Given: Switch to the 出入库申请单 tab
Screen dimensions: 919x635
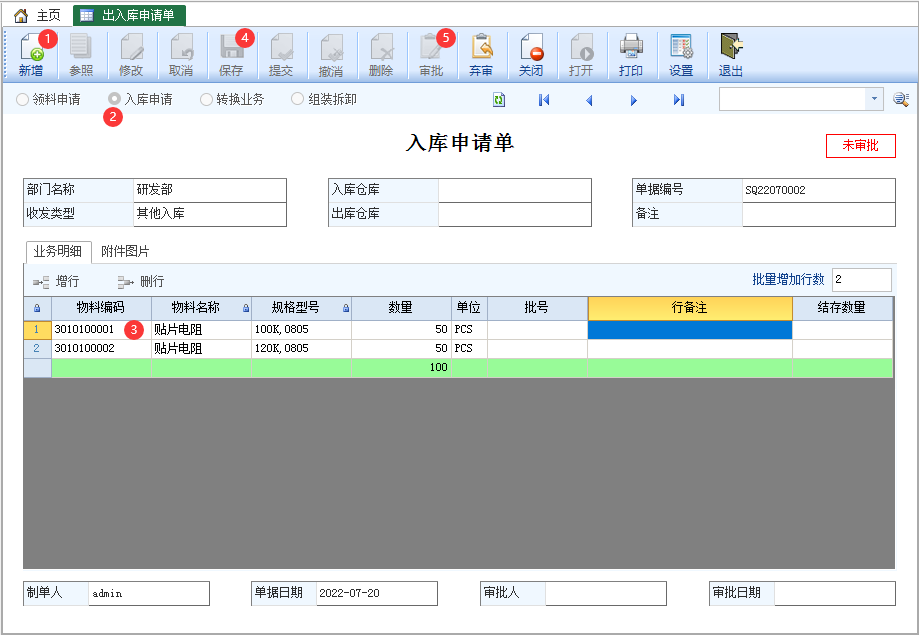Looking at the screenshot, I should (x=130, y=15).
